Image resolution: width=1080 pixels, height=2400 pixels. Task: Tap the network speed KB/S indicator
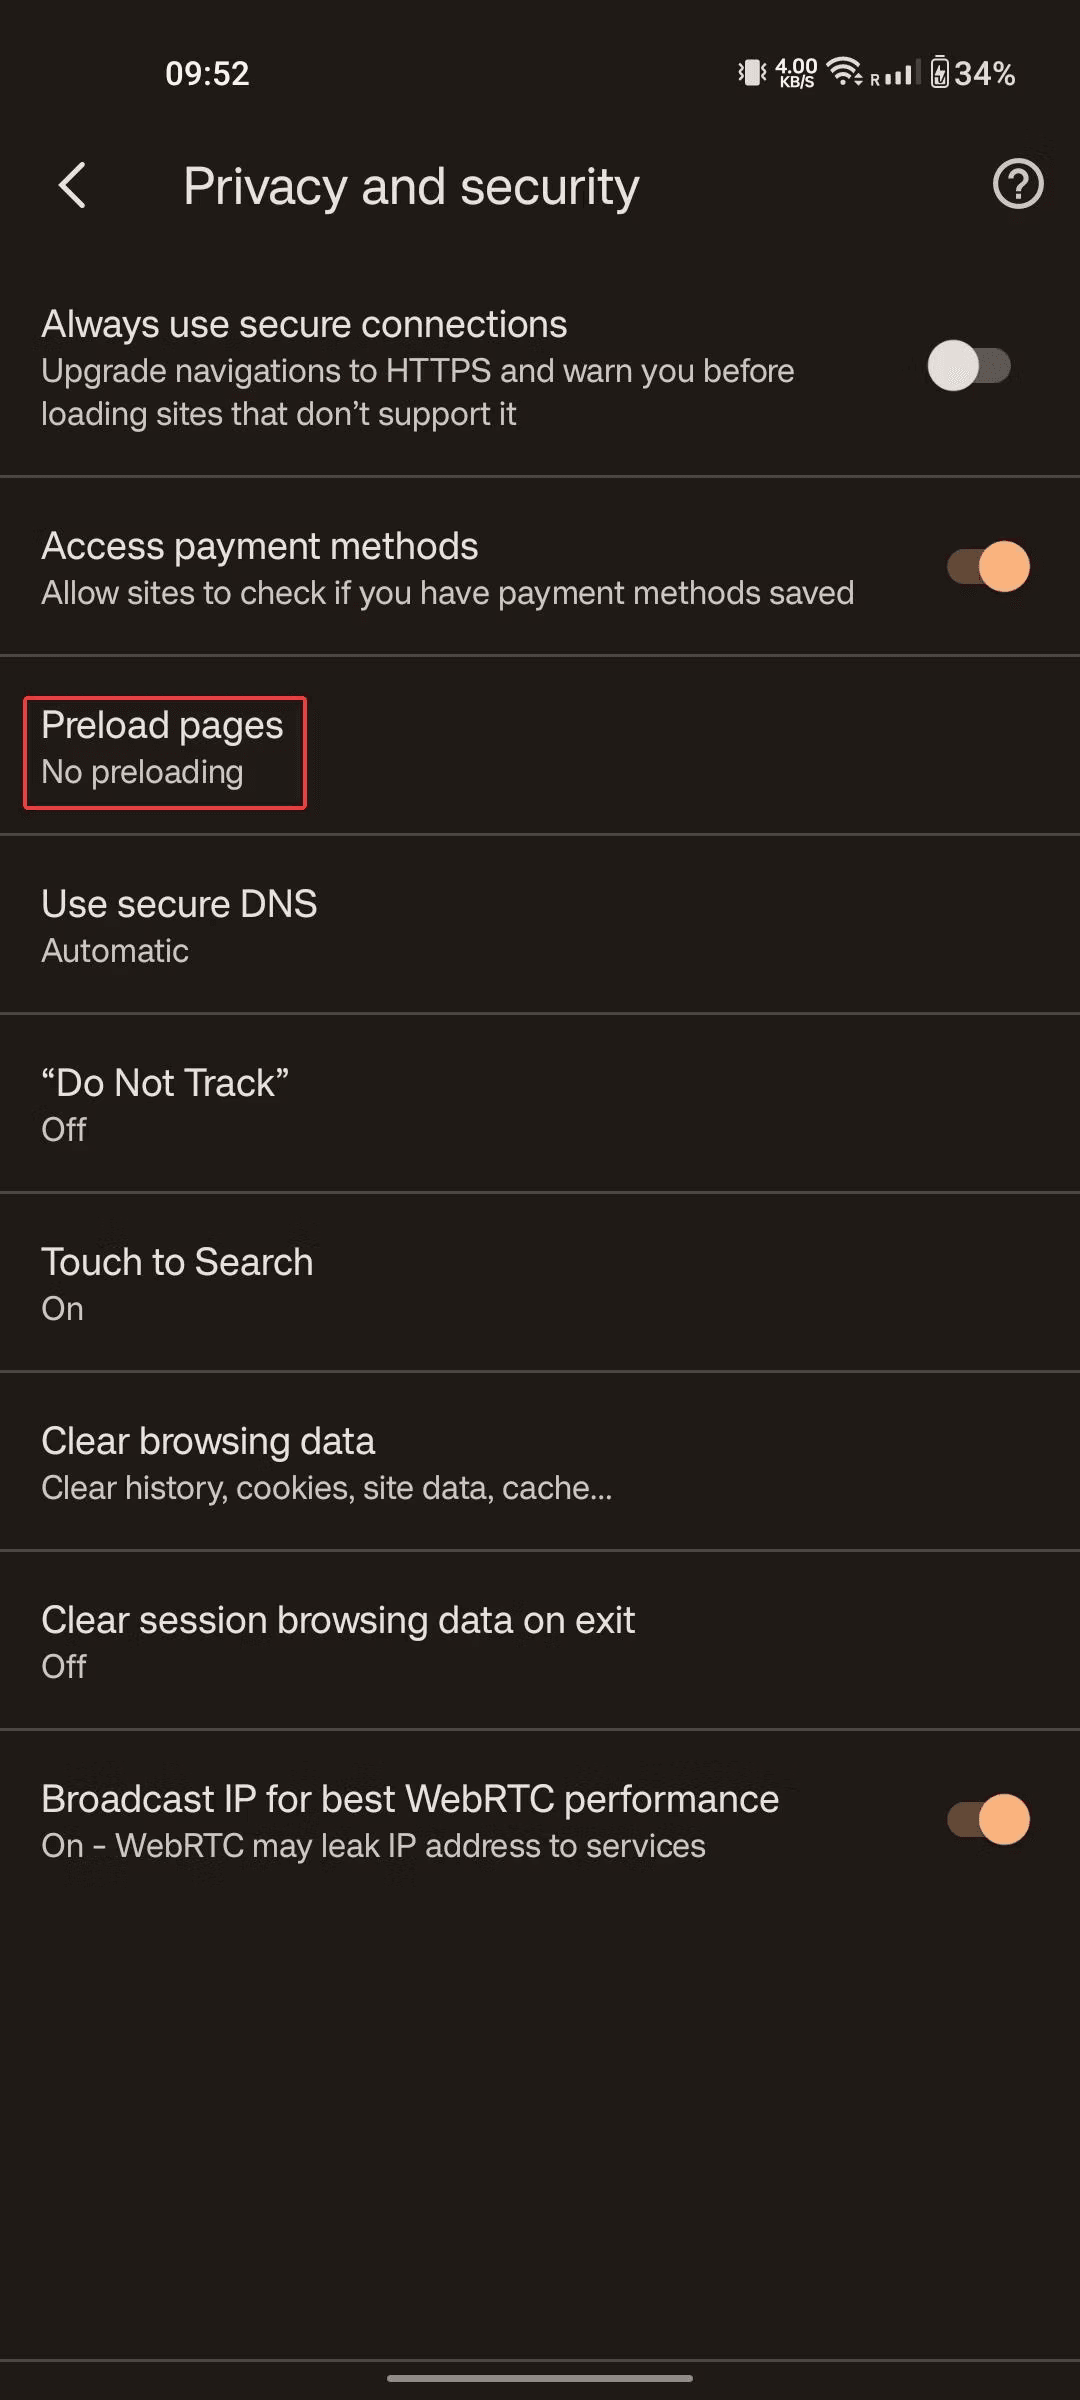coord(796,73)
